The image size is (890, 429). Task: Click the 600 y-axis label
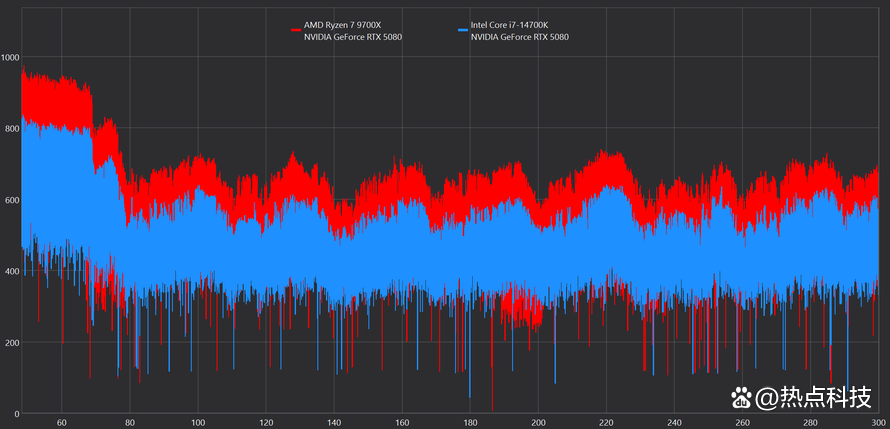click(10, 200)
